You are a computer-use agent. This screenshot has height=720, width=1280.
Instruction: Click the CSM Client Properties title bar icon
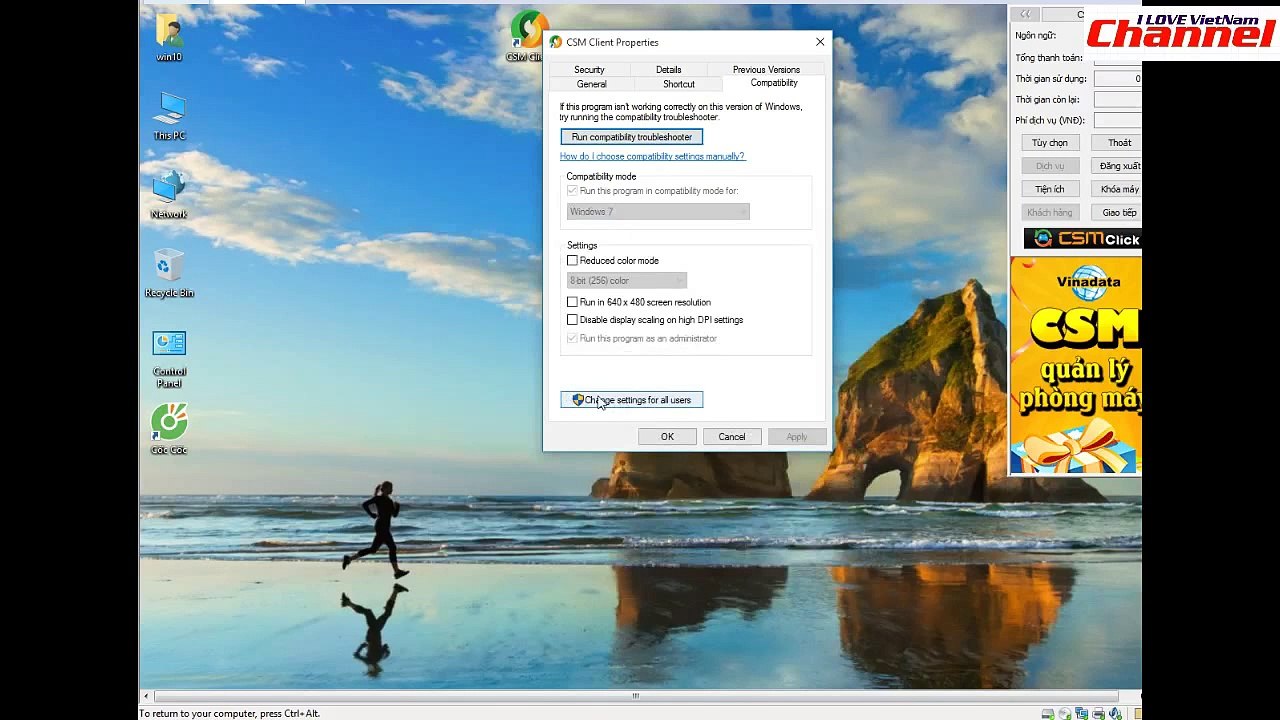click(555, 42)
